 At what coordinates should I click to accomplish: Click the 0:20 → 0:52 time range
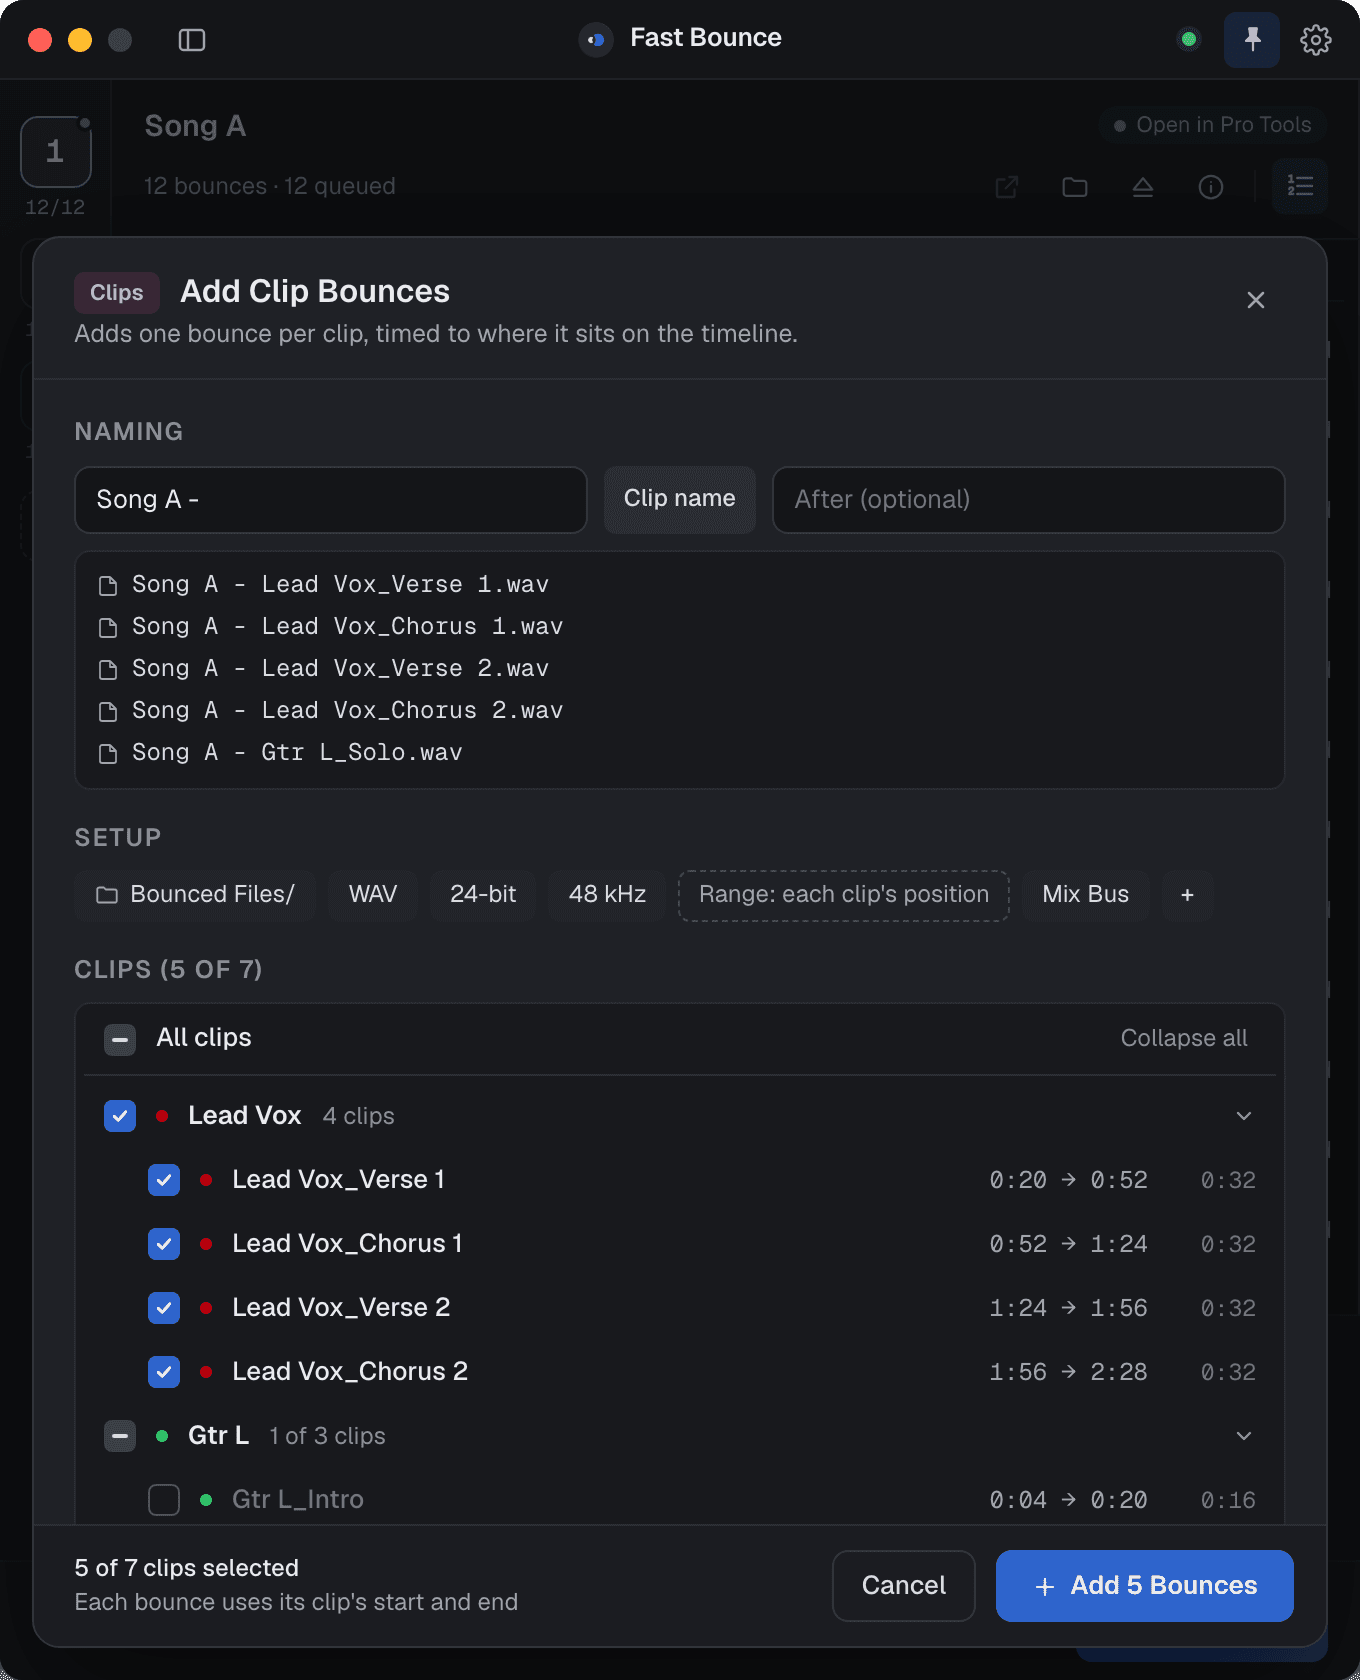pos(1068,1180)
